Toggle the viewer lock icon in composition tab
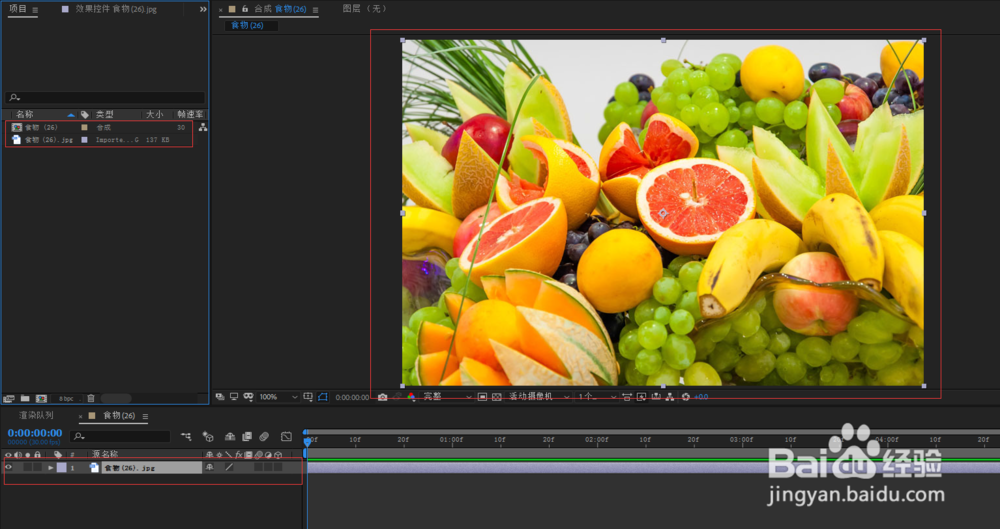 pos(244,9)
